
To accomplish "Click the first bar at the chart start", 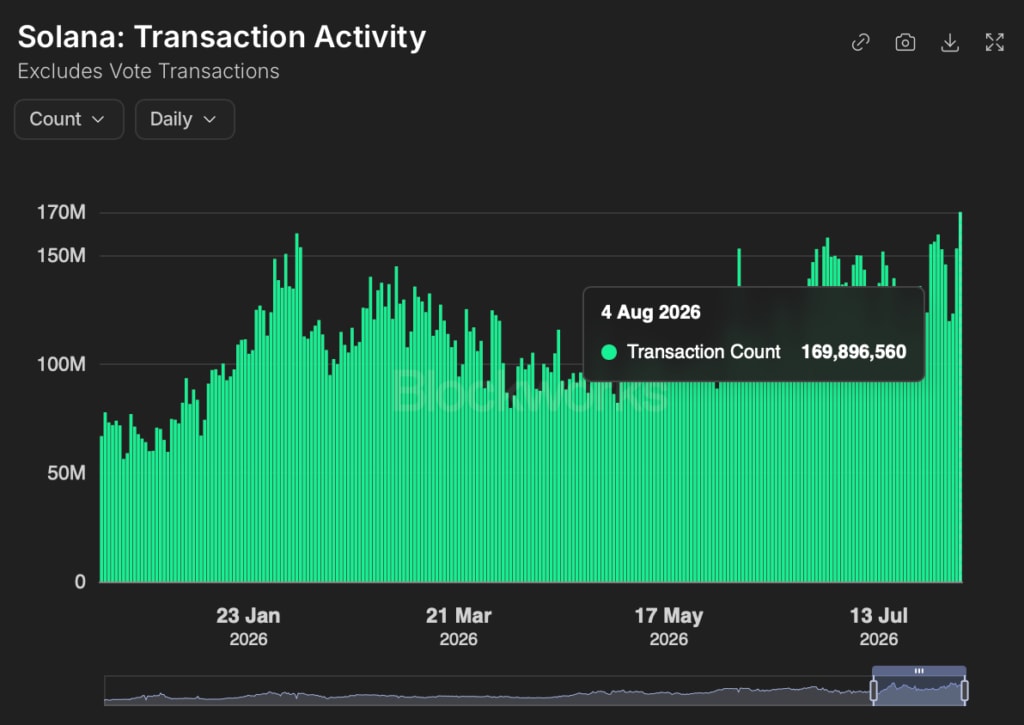I will point(101,509).
